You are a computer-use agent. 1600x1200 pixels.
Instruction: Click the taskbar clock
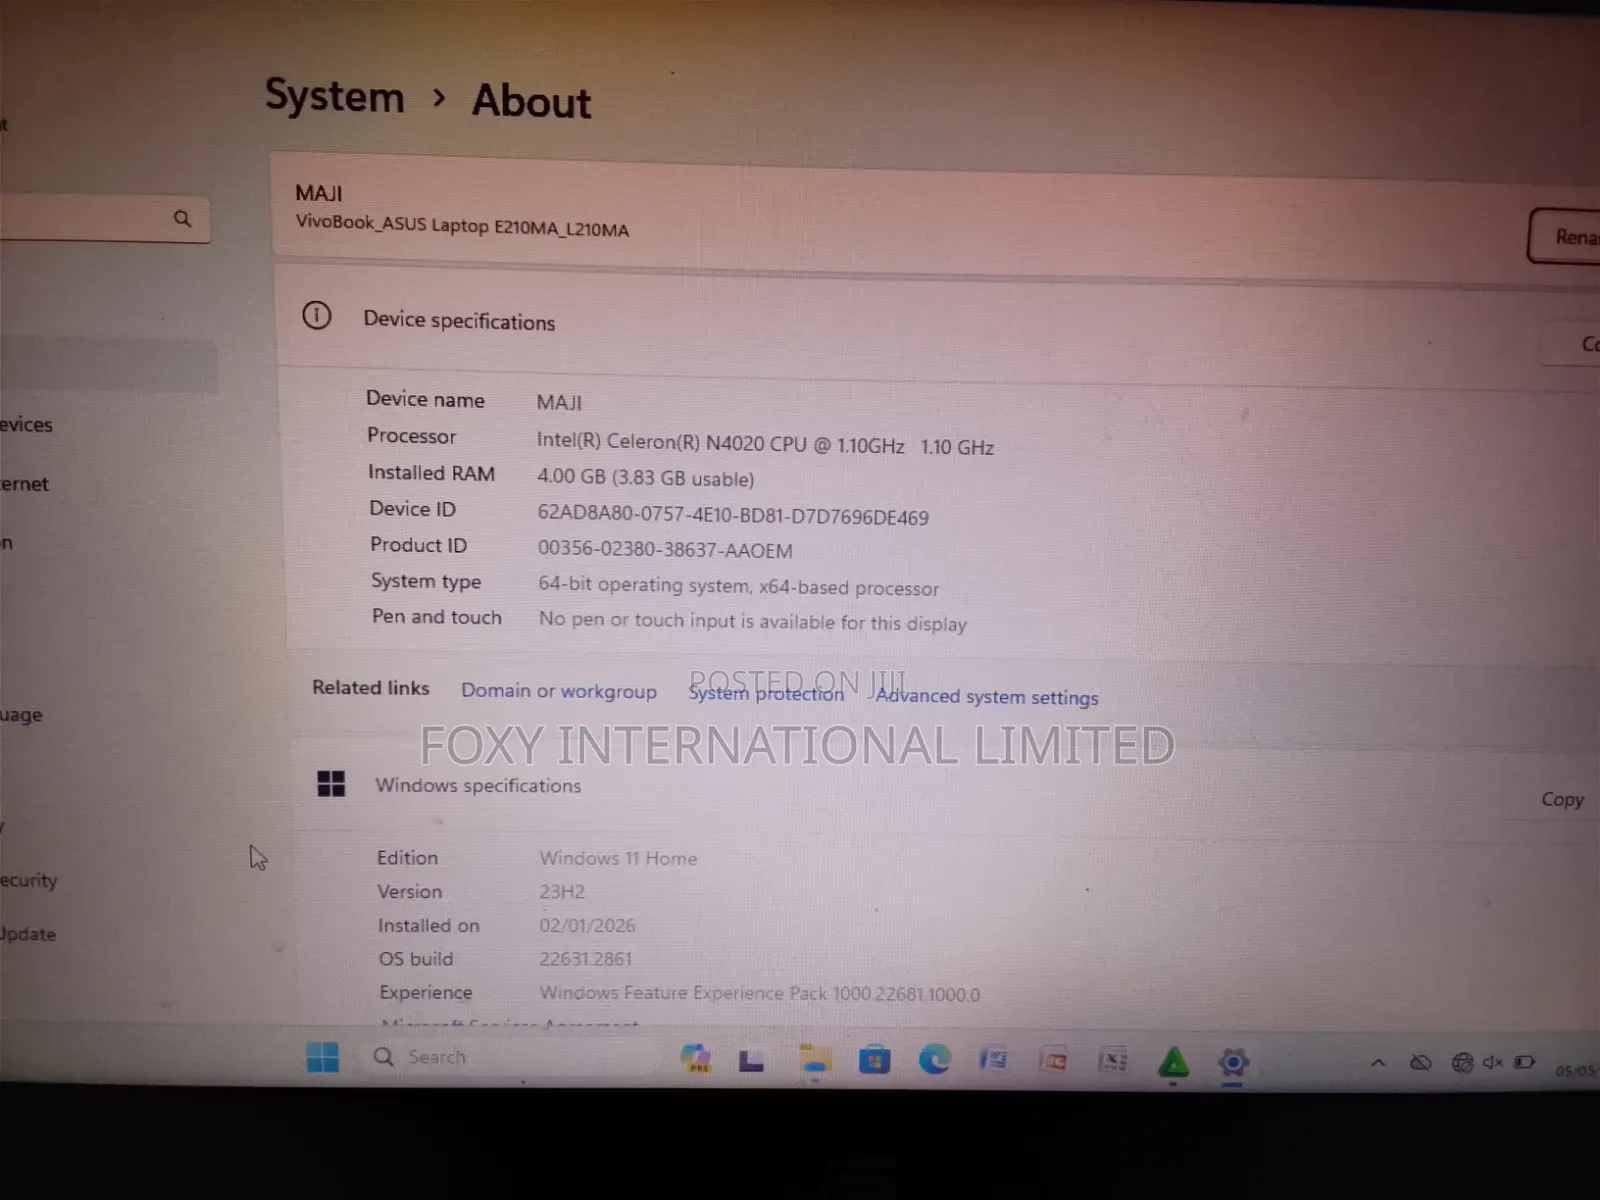pyautogui.click(x=1575, y=1071)
